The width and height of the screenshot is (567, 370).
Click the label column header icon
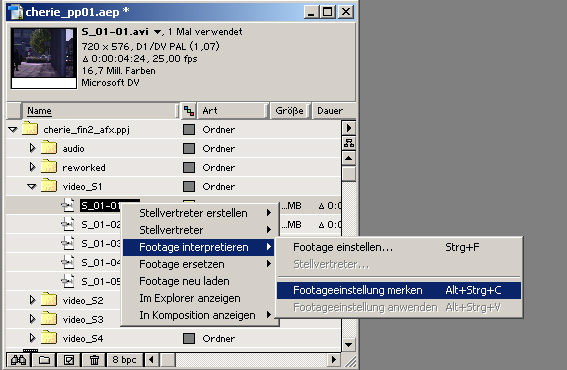(x=189, y=111)
